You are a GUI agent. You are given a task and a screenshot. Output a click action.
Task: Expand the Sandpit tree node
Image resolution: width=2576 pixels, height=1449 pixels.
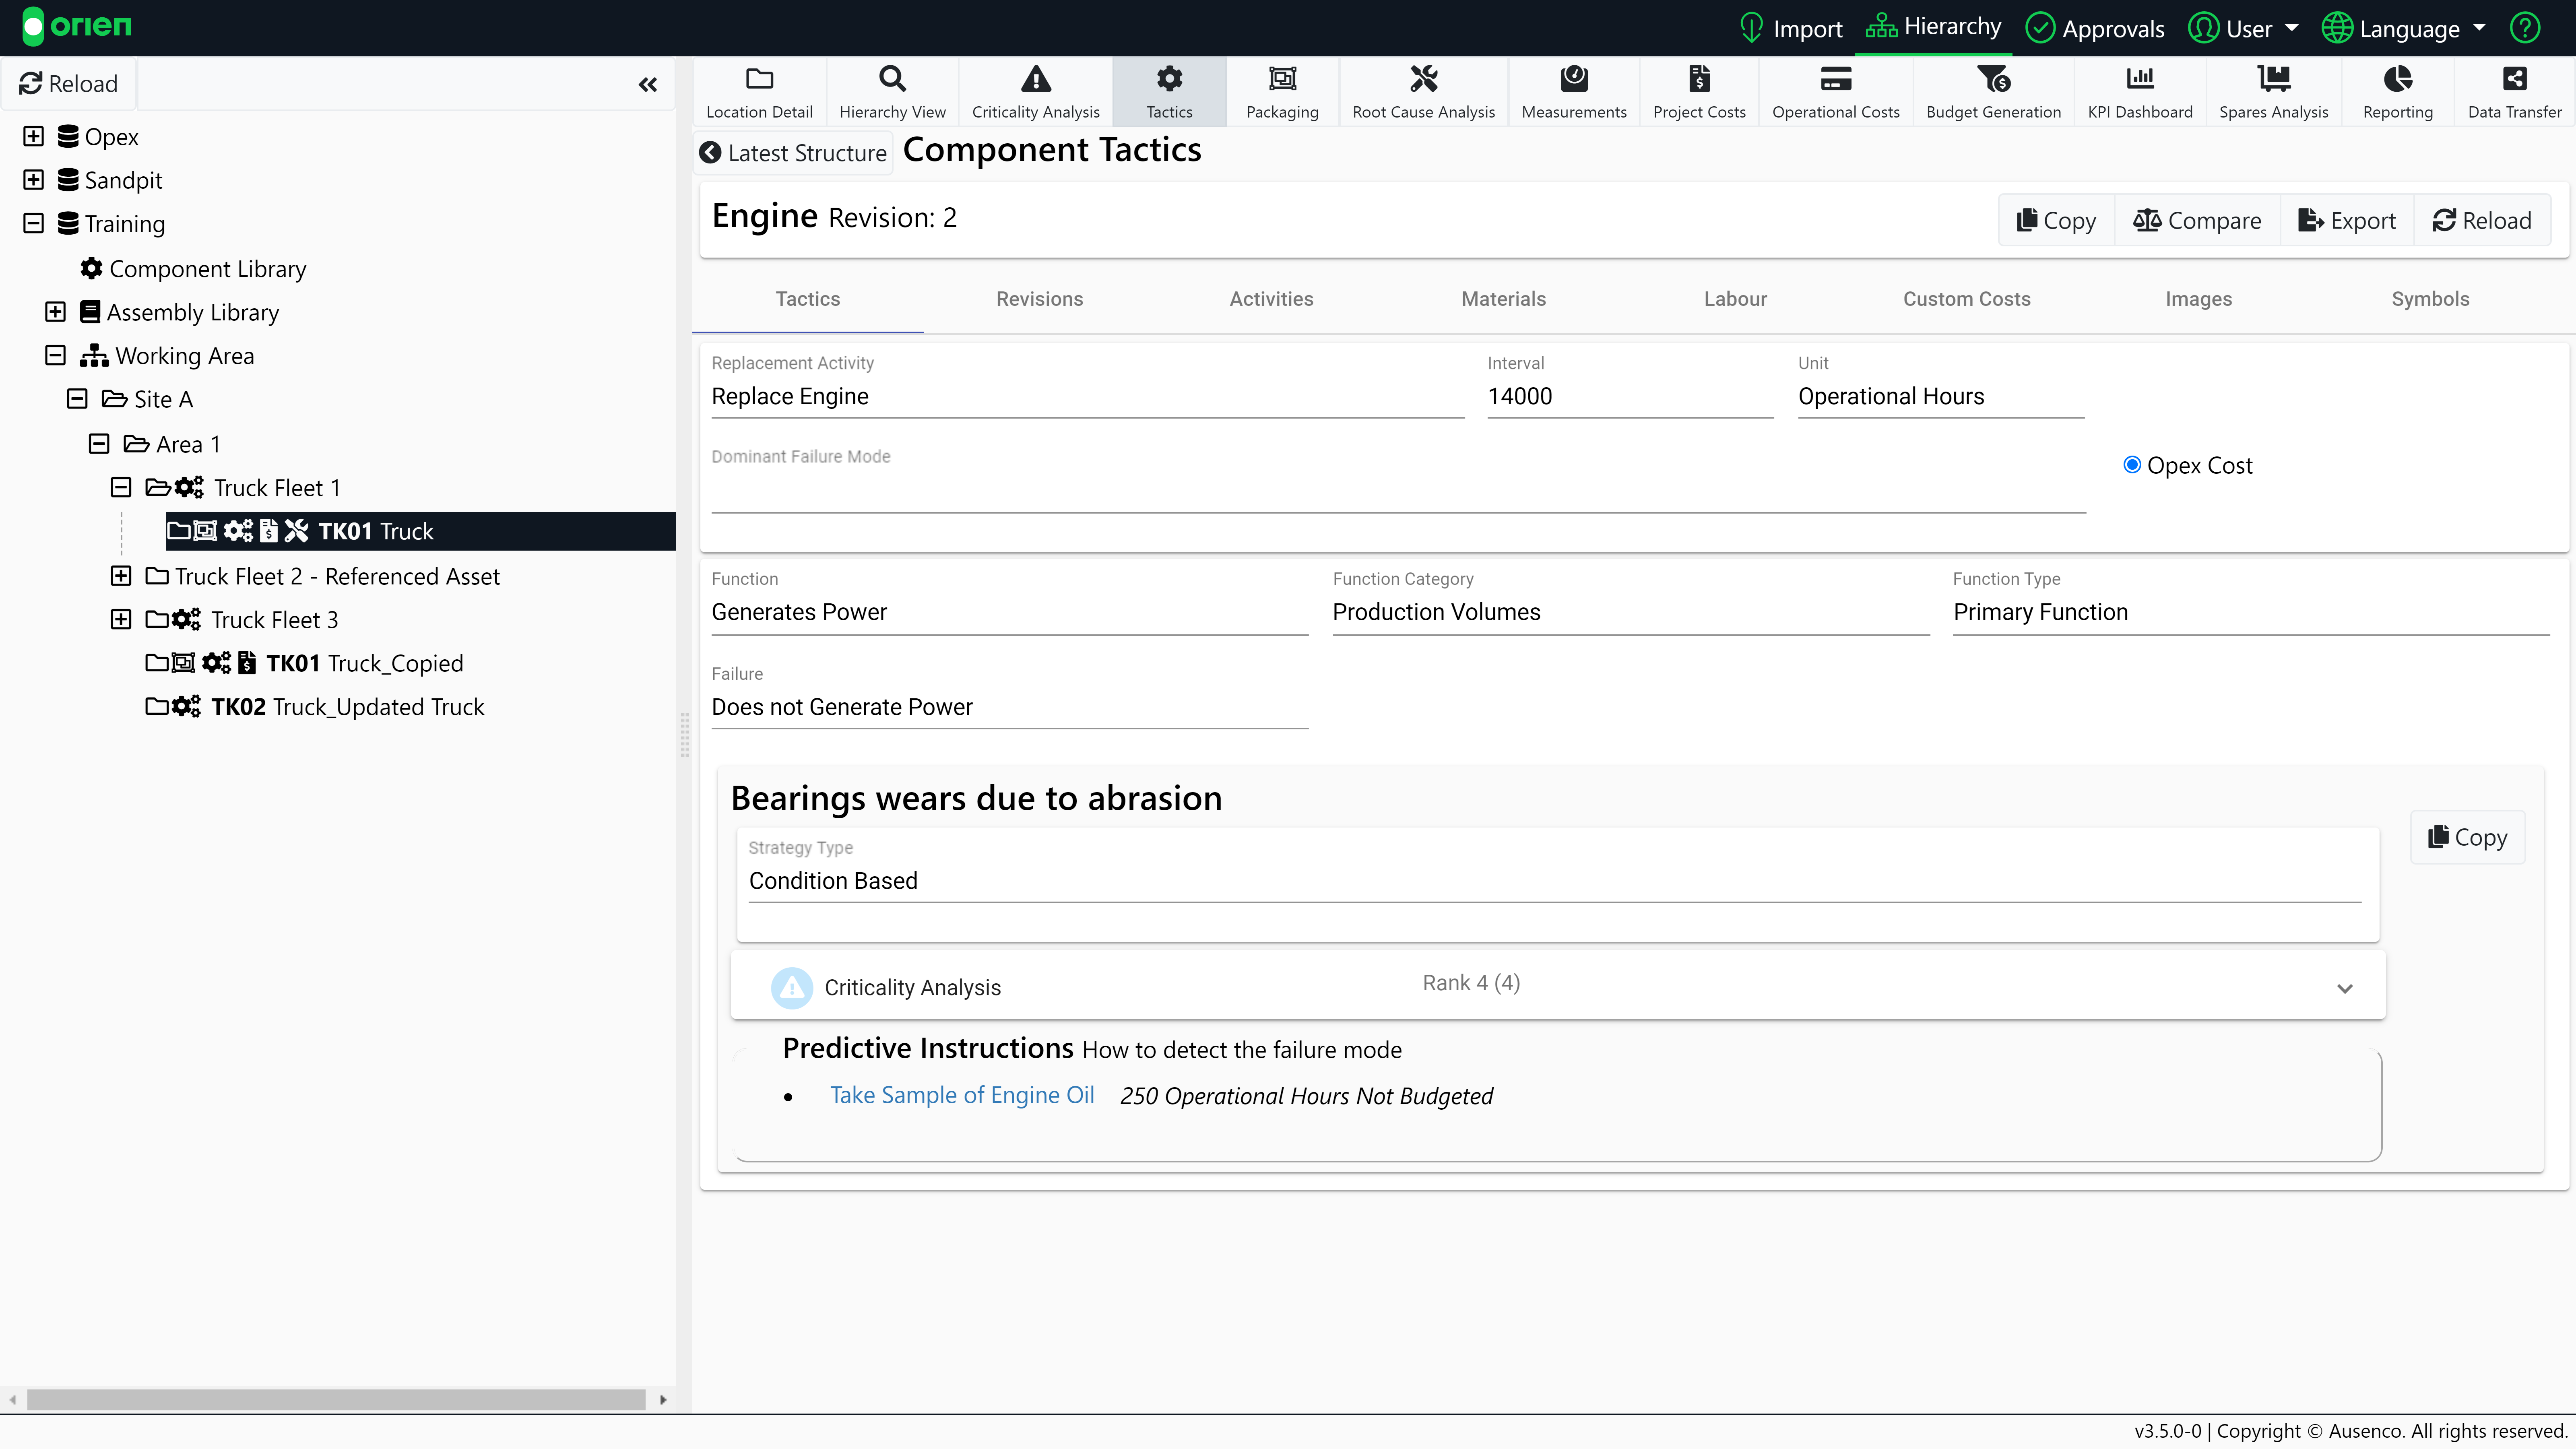(x=34, y=180)
